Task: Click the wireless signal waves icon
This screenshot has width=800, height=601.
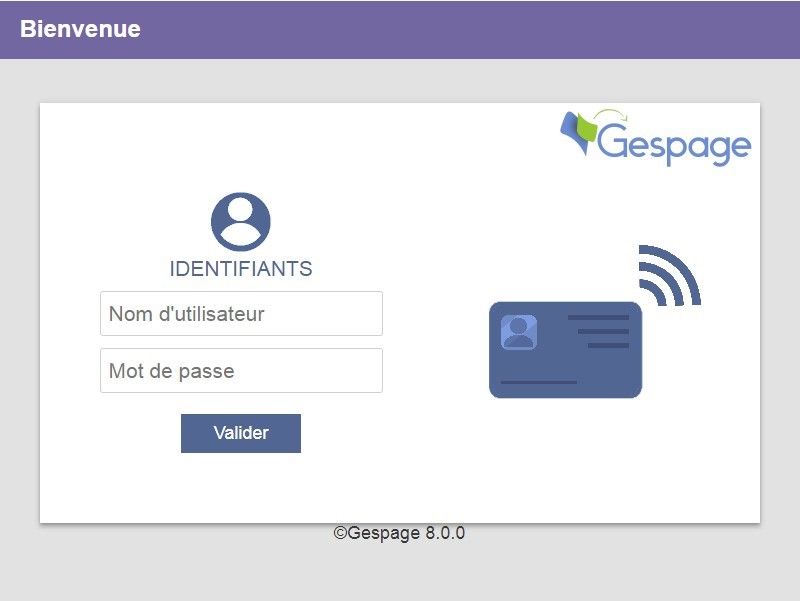Action: [x=668, y=275]
